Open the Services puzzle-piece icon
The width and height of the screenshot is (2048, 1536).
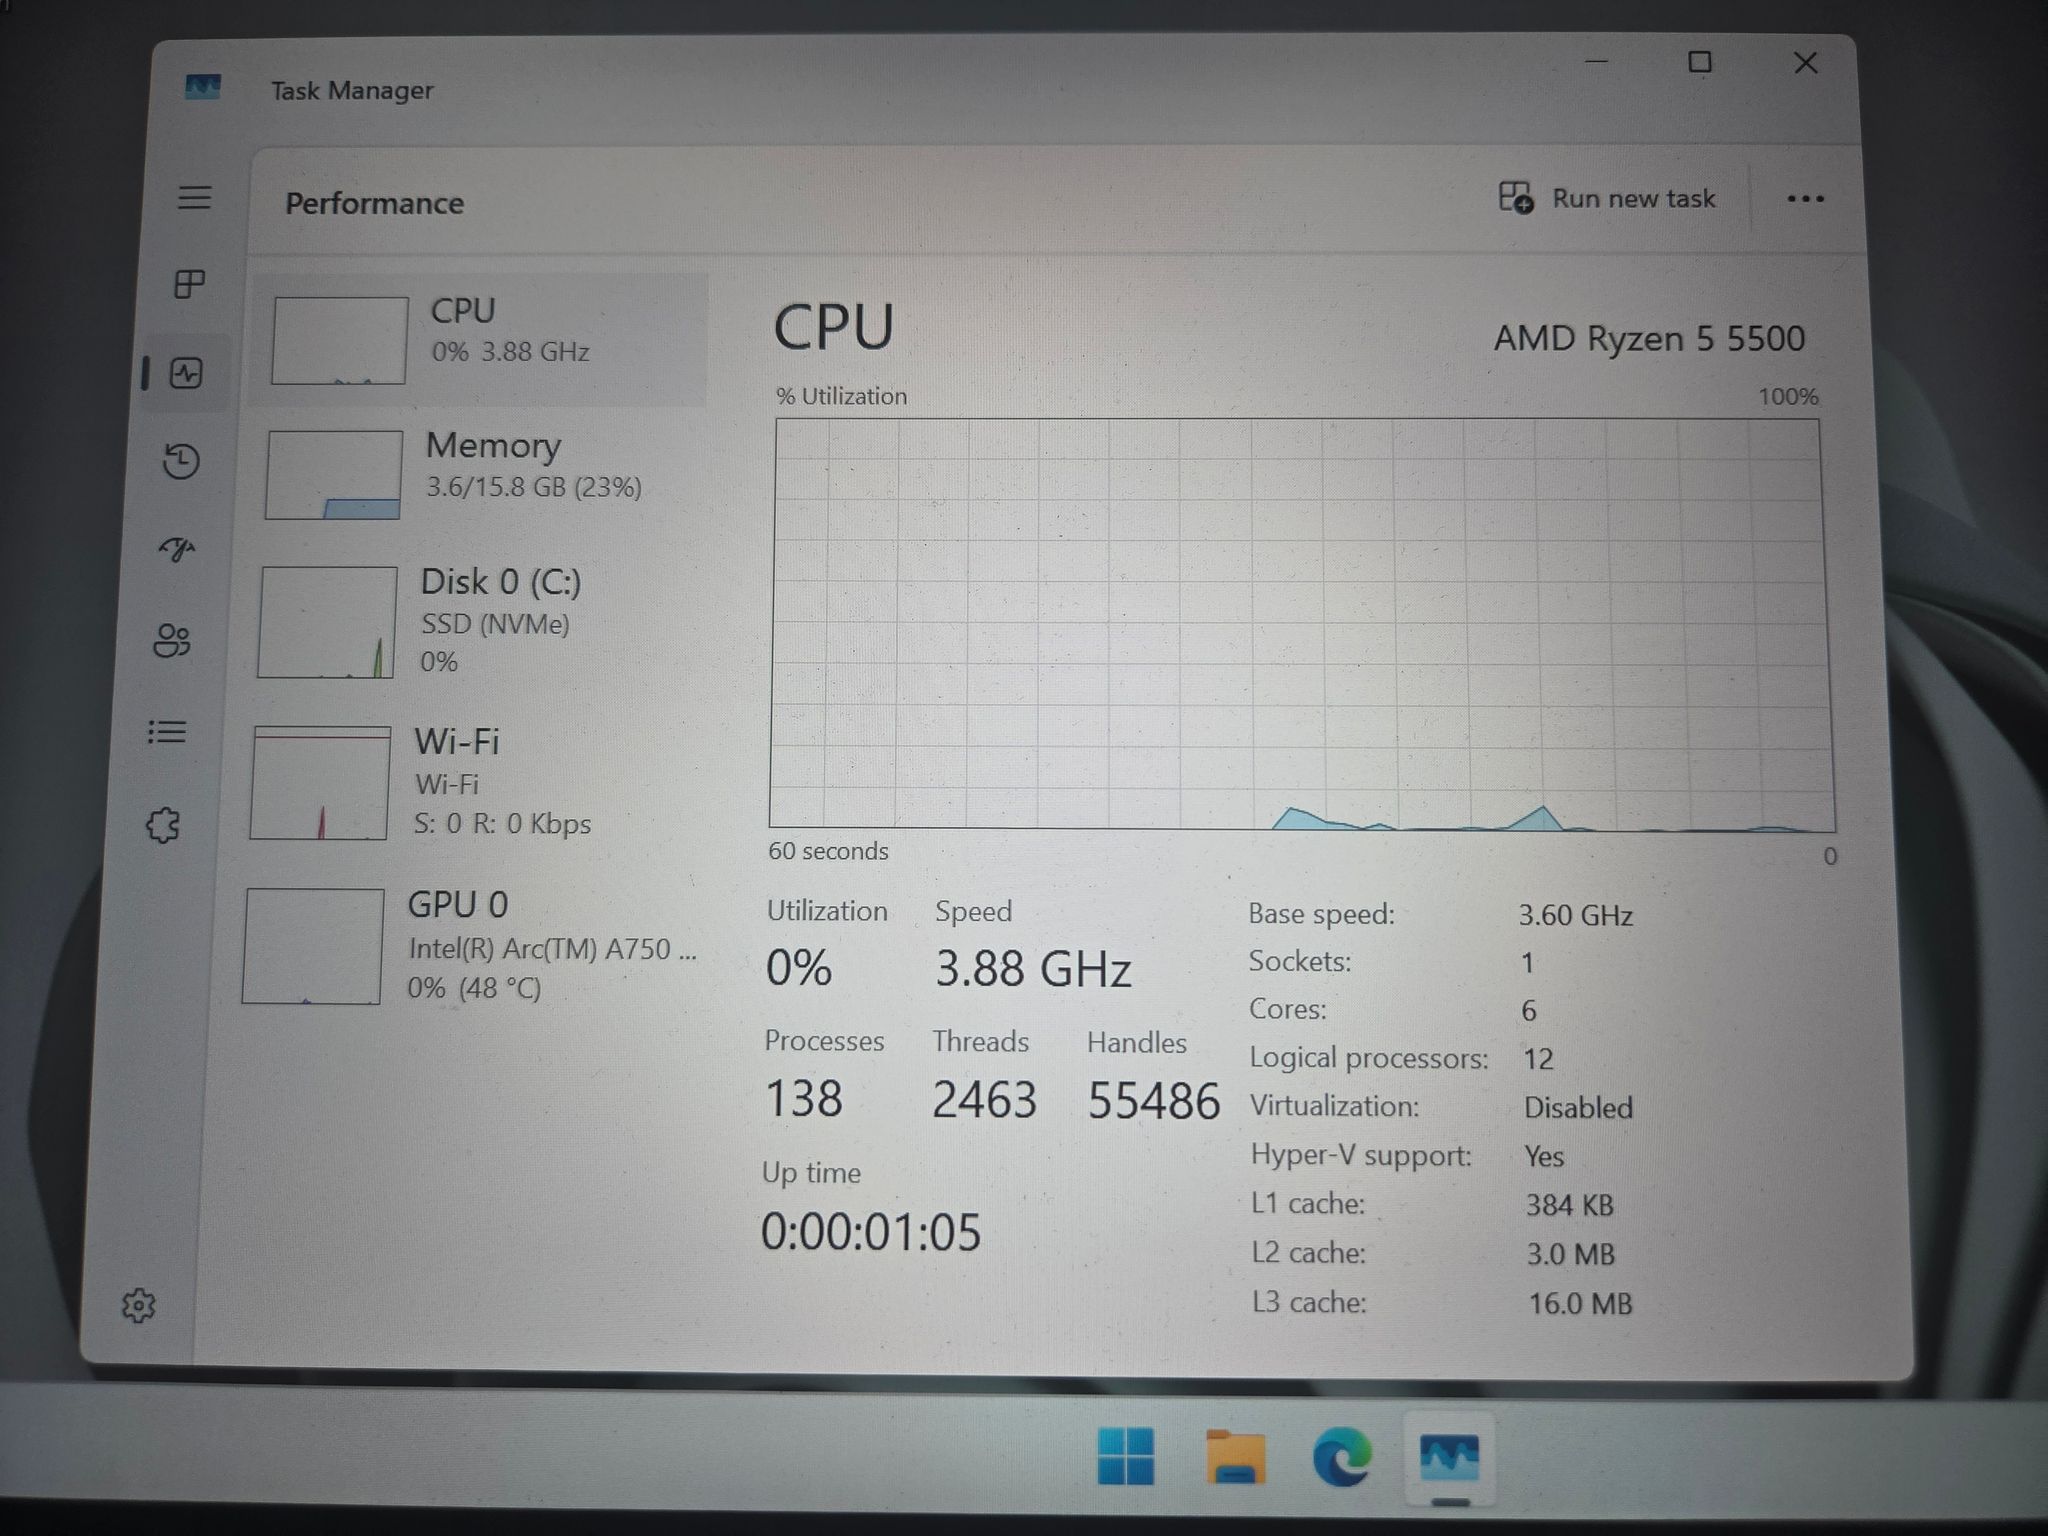pyautogui.click(x=163, y=826)
